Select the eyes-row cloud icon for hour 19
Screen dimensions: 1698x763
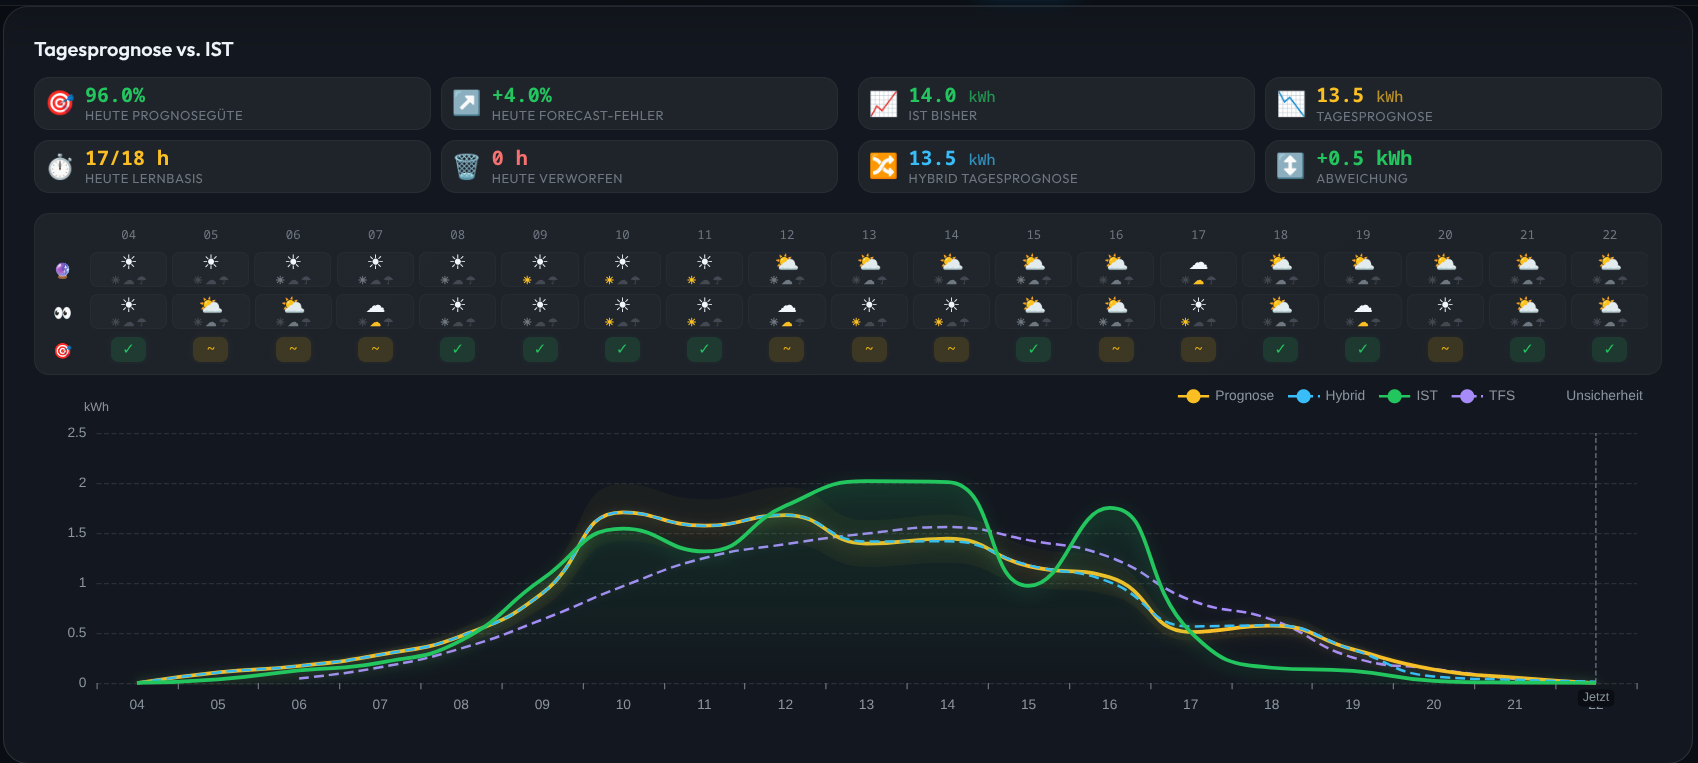click(1363, 307)
